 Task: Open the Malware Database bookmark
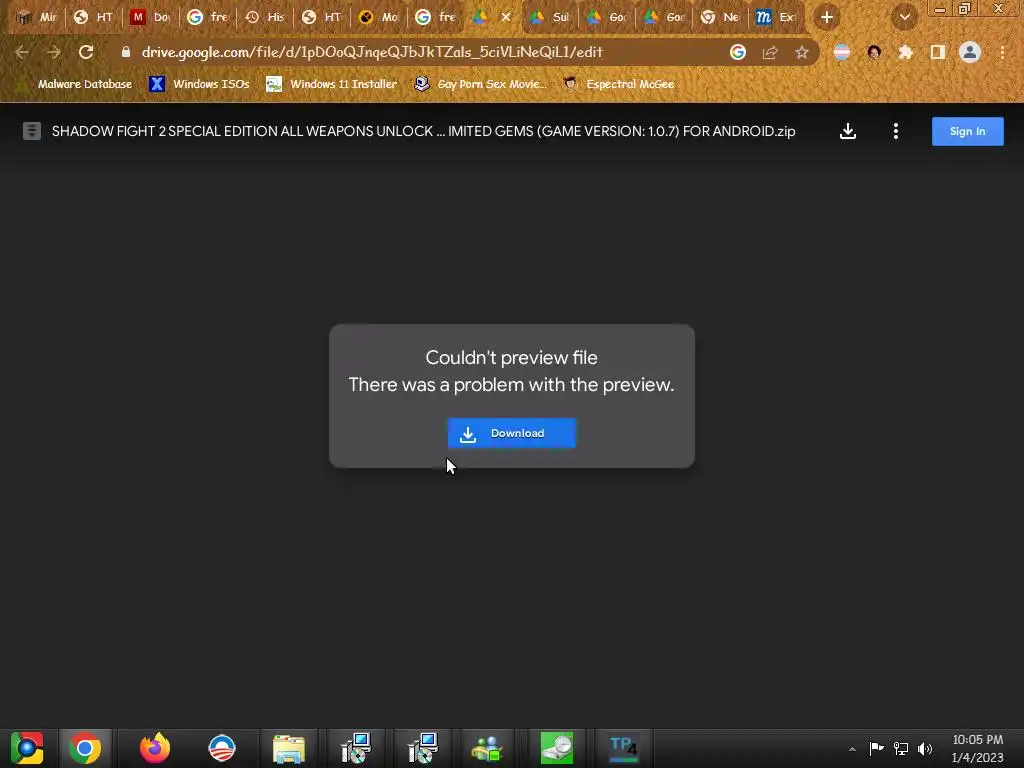tap(75, 84)
